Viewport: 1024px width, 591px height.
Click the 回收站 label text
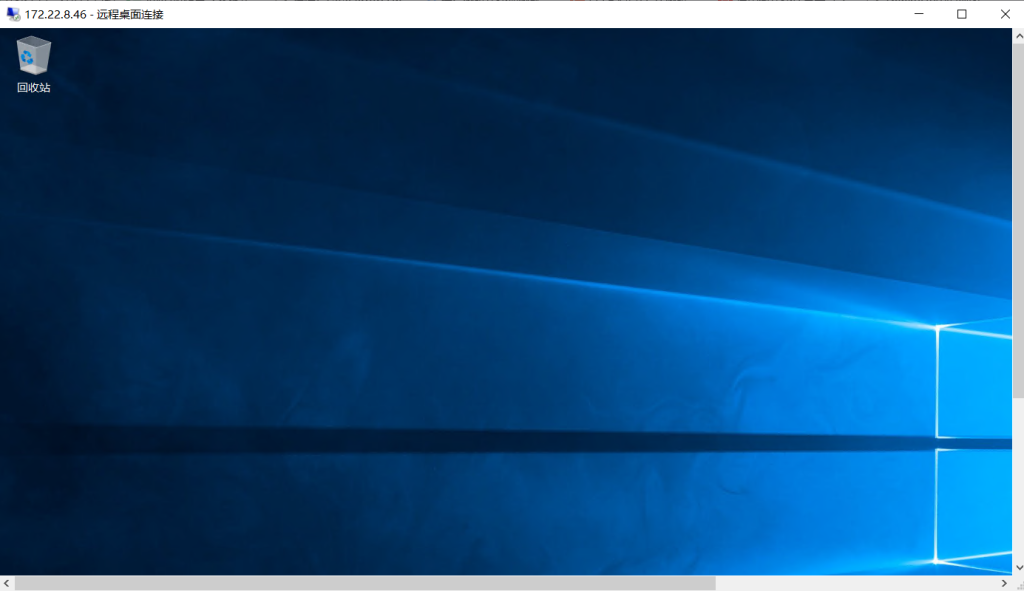[x=33, y=88]
